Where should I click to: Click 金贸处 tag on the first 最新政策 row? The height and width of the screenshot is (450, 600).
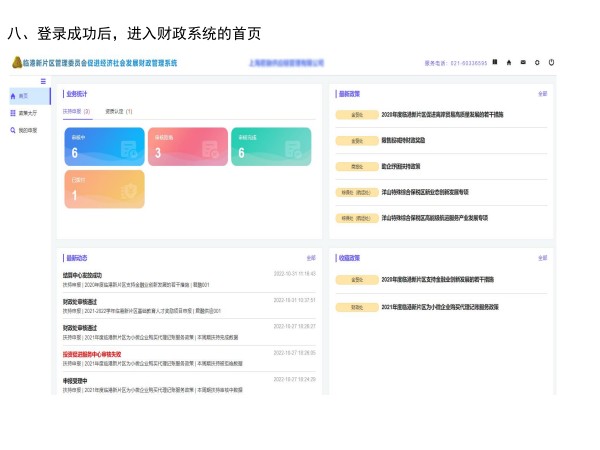[357, 115]
